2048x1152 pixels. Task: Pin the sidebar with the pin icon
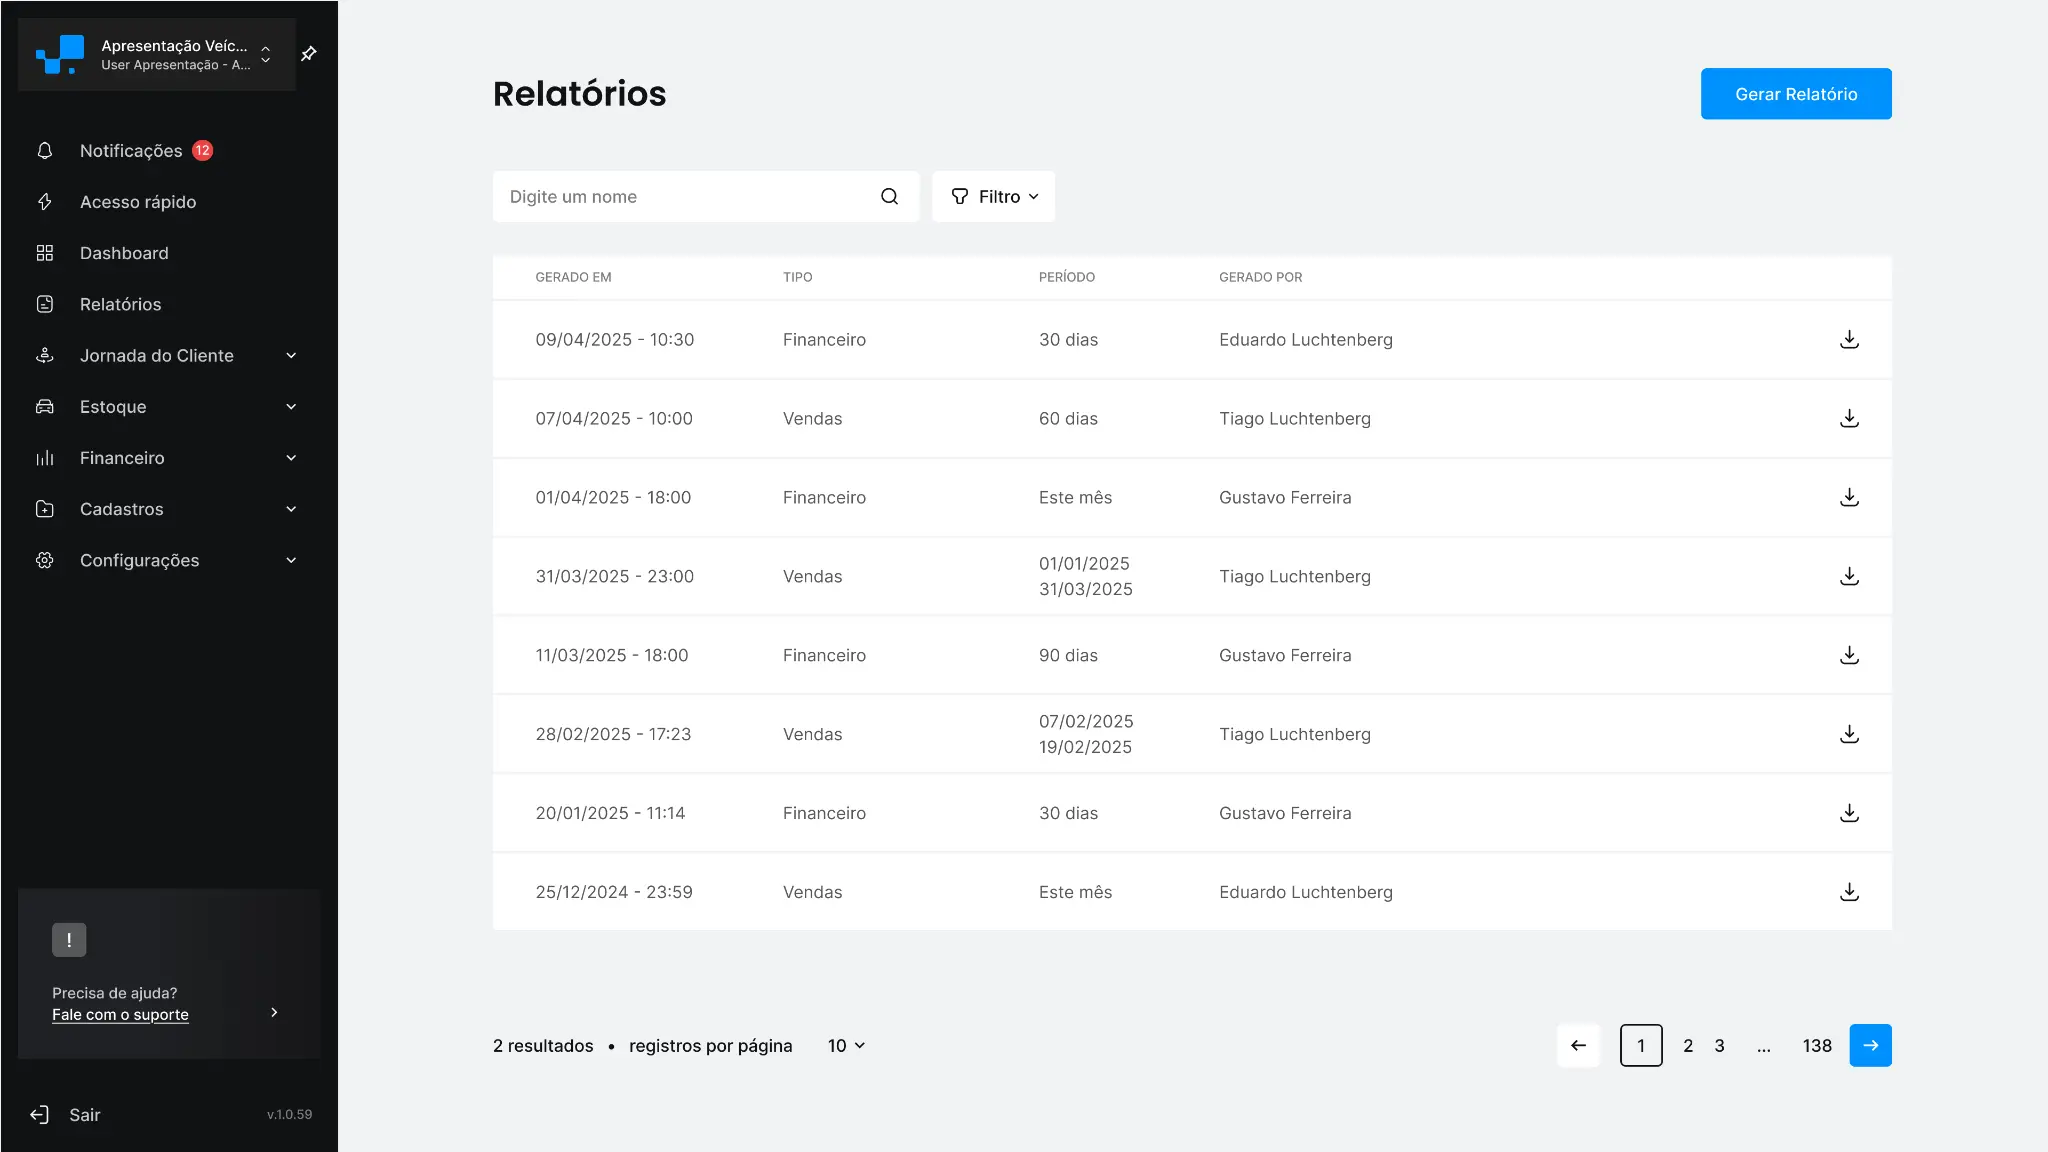pos(309,54)
